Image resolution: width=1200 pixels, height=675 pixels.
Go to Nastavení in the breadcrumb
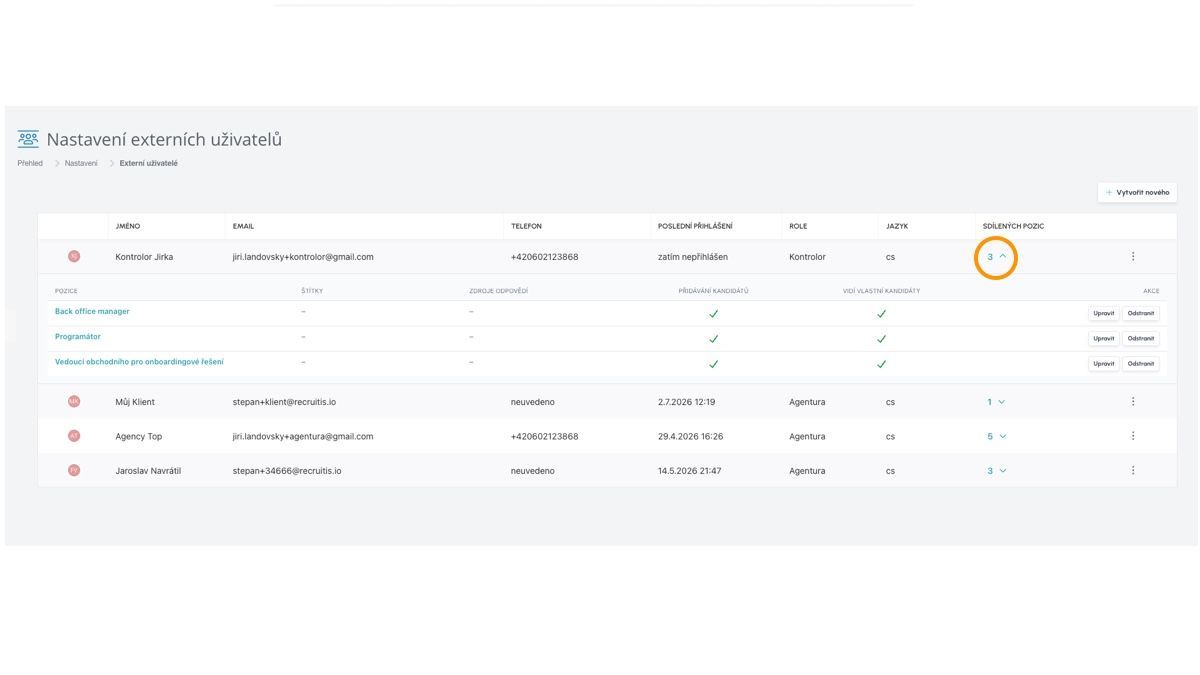[81, 163]
